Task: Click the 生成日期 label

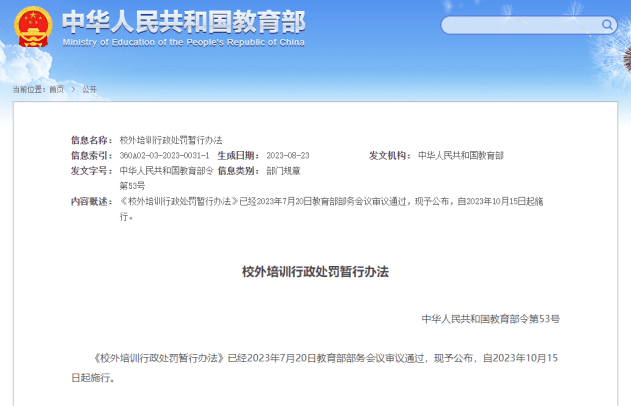Action: pos(239,155)
